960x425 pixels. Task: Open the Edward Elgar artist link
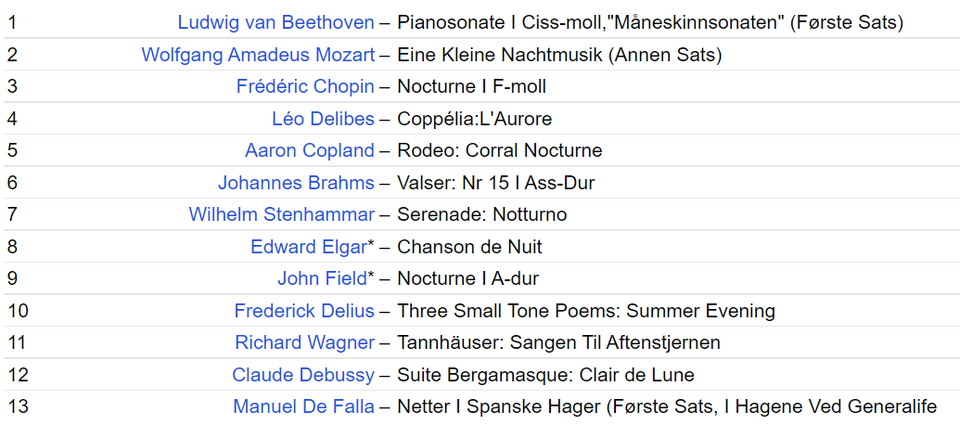309,246
